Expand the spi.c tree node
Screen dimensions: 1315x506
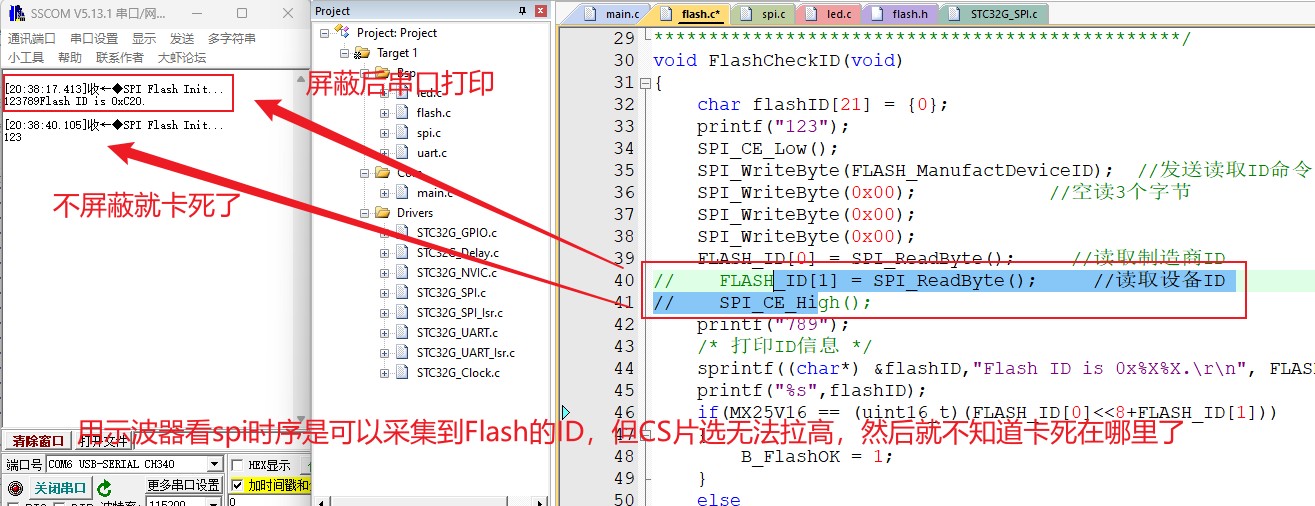[x=385, y=133]
